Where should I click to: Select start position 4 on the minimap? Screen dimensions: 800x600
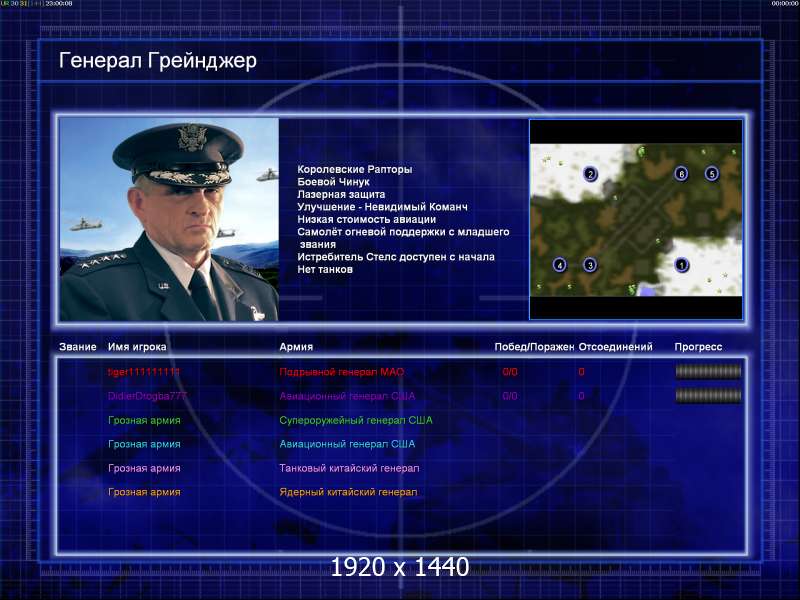pyautogui.click(x=560, y=265)
